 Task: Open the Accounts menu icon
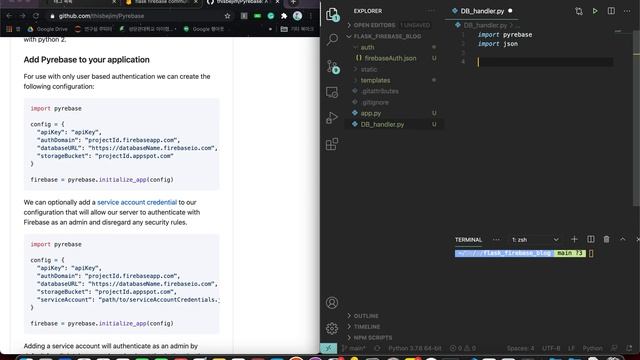click(332, 302)
